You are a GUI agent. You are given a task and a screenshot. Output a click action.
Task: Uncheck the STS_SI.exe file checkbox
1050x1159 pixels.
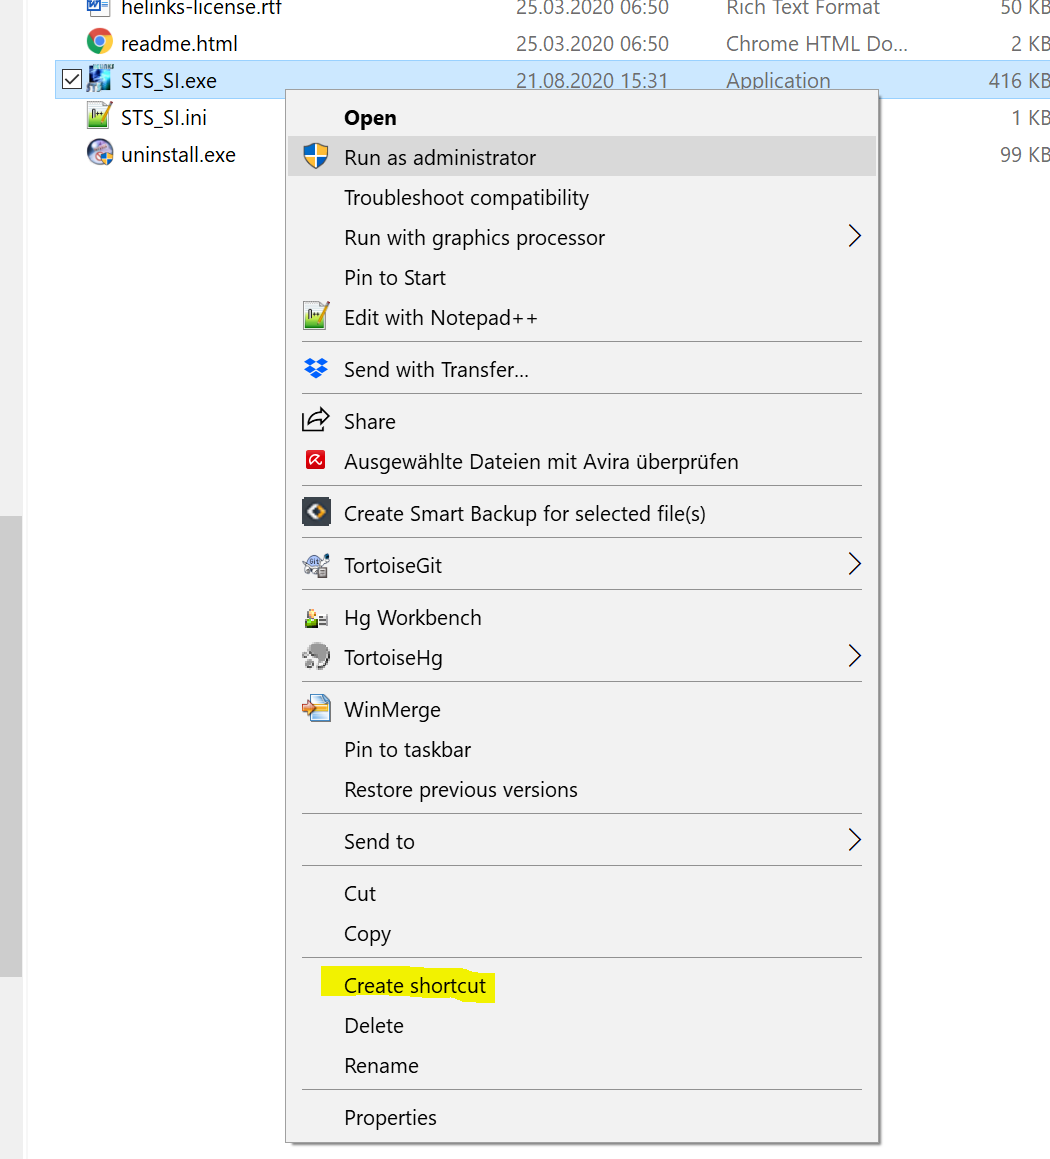(72, 80)
